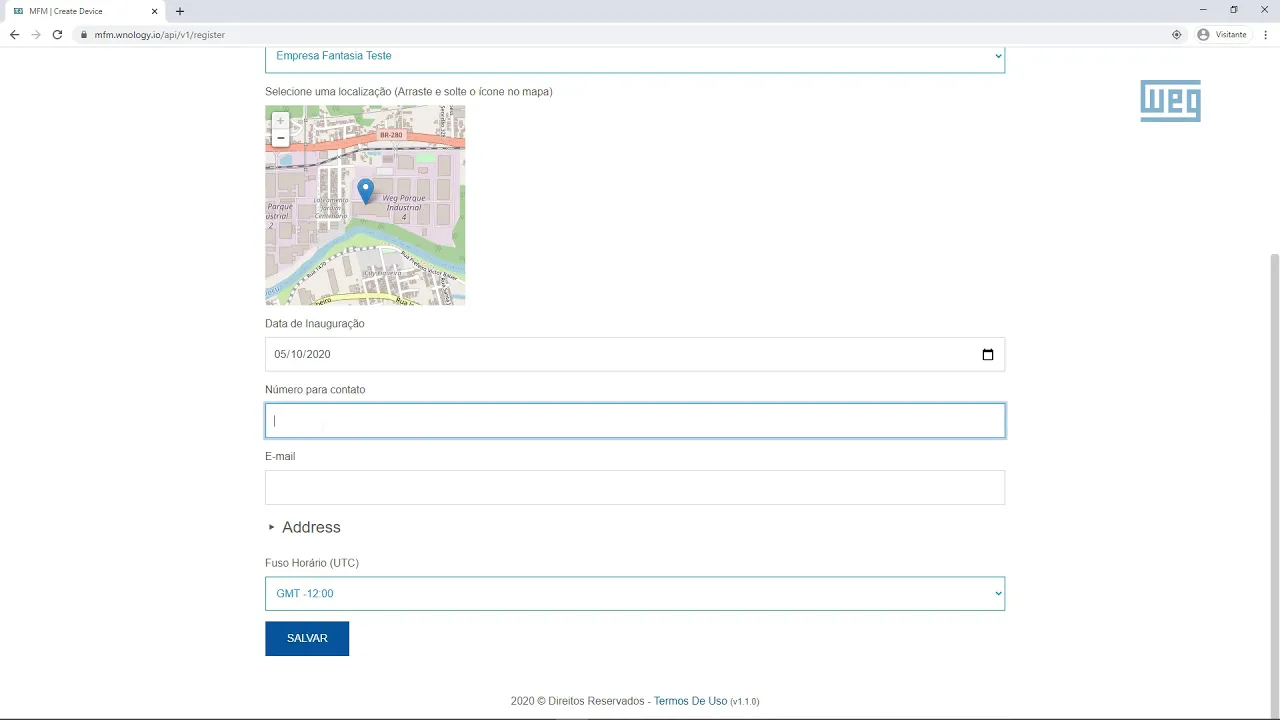Click the blue location pin marker

coord(366,191)
